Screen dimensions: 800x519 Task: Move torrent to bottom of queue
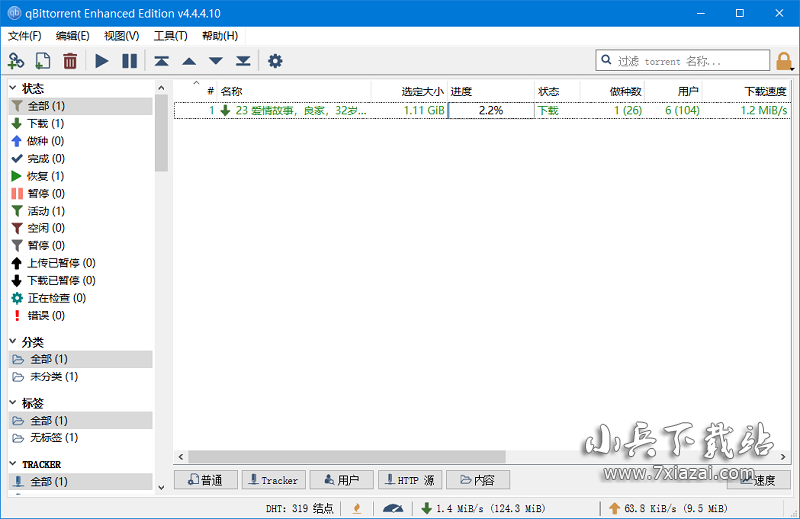point(243,61)
